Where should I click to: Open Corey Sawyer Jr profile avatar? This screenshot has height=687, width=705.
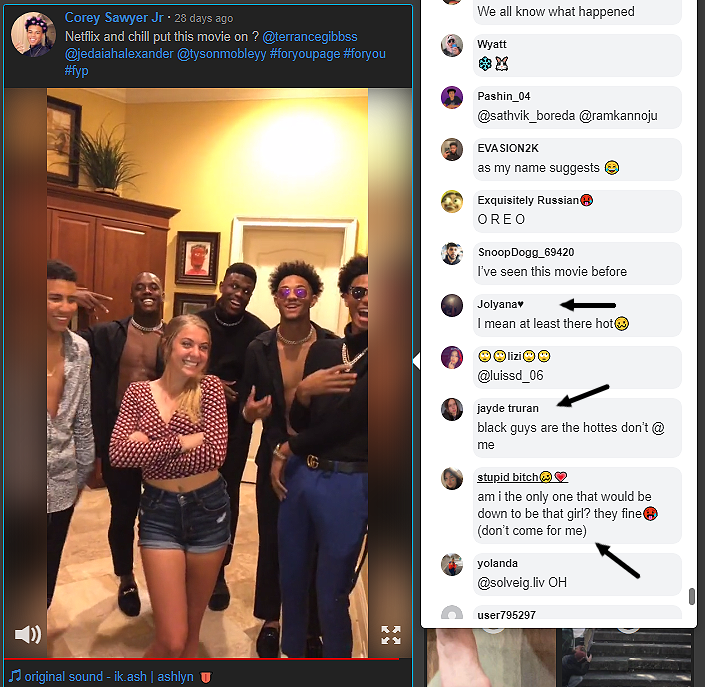point(33,35)
